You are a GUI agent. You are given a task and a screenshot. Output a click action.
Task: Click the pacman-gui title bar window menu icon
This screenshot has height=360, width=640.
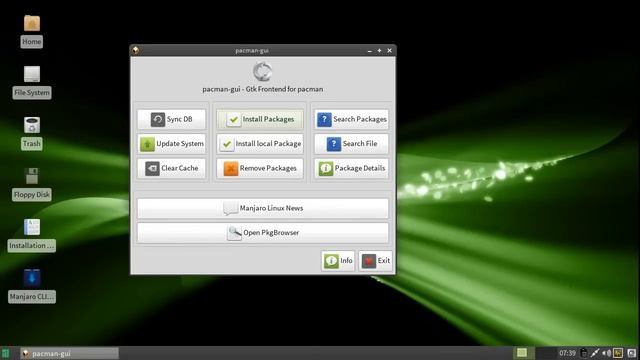136,50
